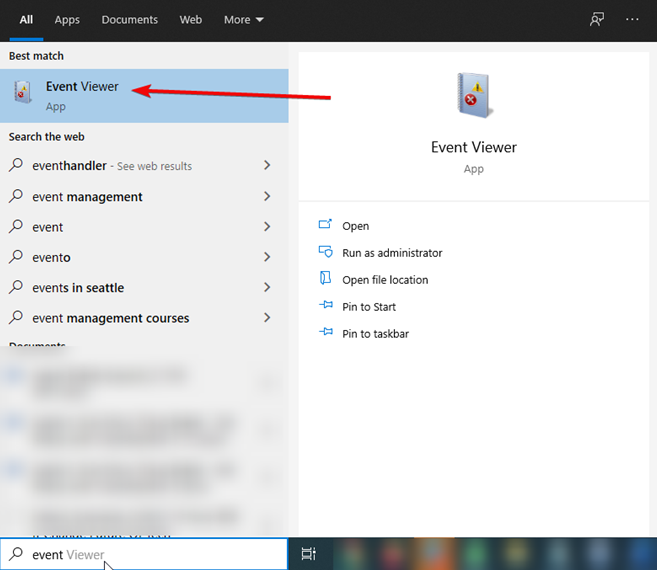Select the eventhandler web search suggestion
Image resolution: width=657 pixels, height=570 pixels.
144,166
